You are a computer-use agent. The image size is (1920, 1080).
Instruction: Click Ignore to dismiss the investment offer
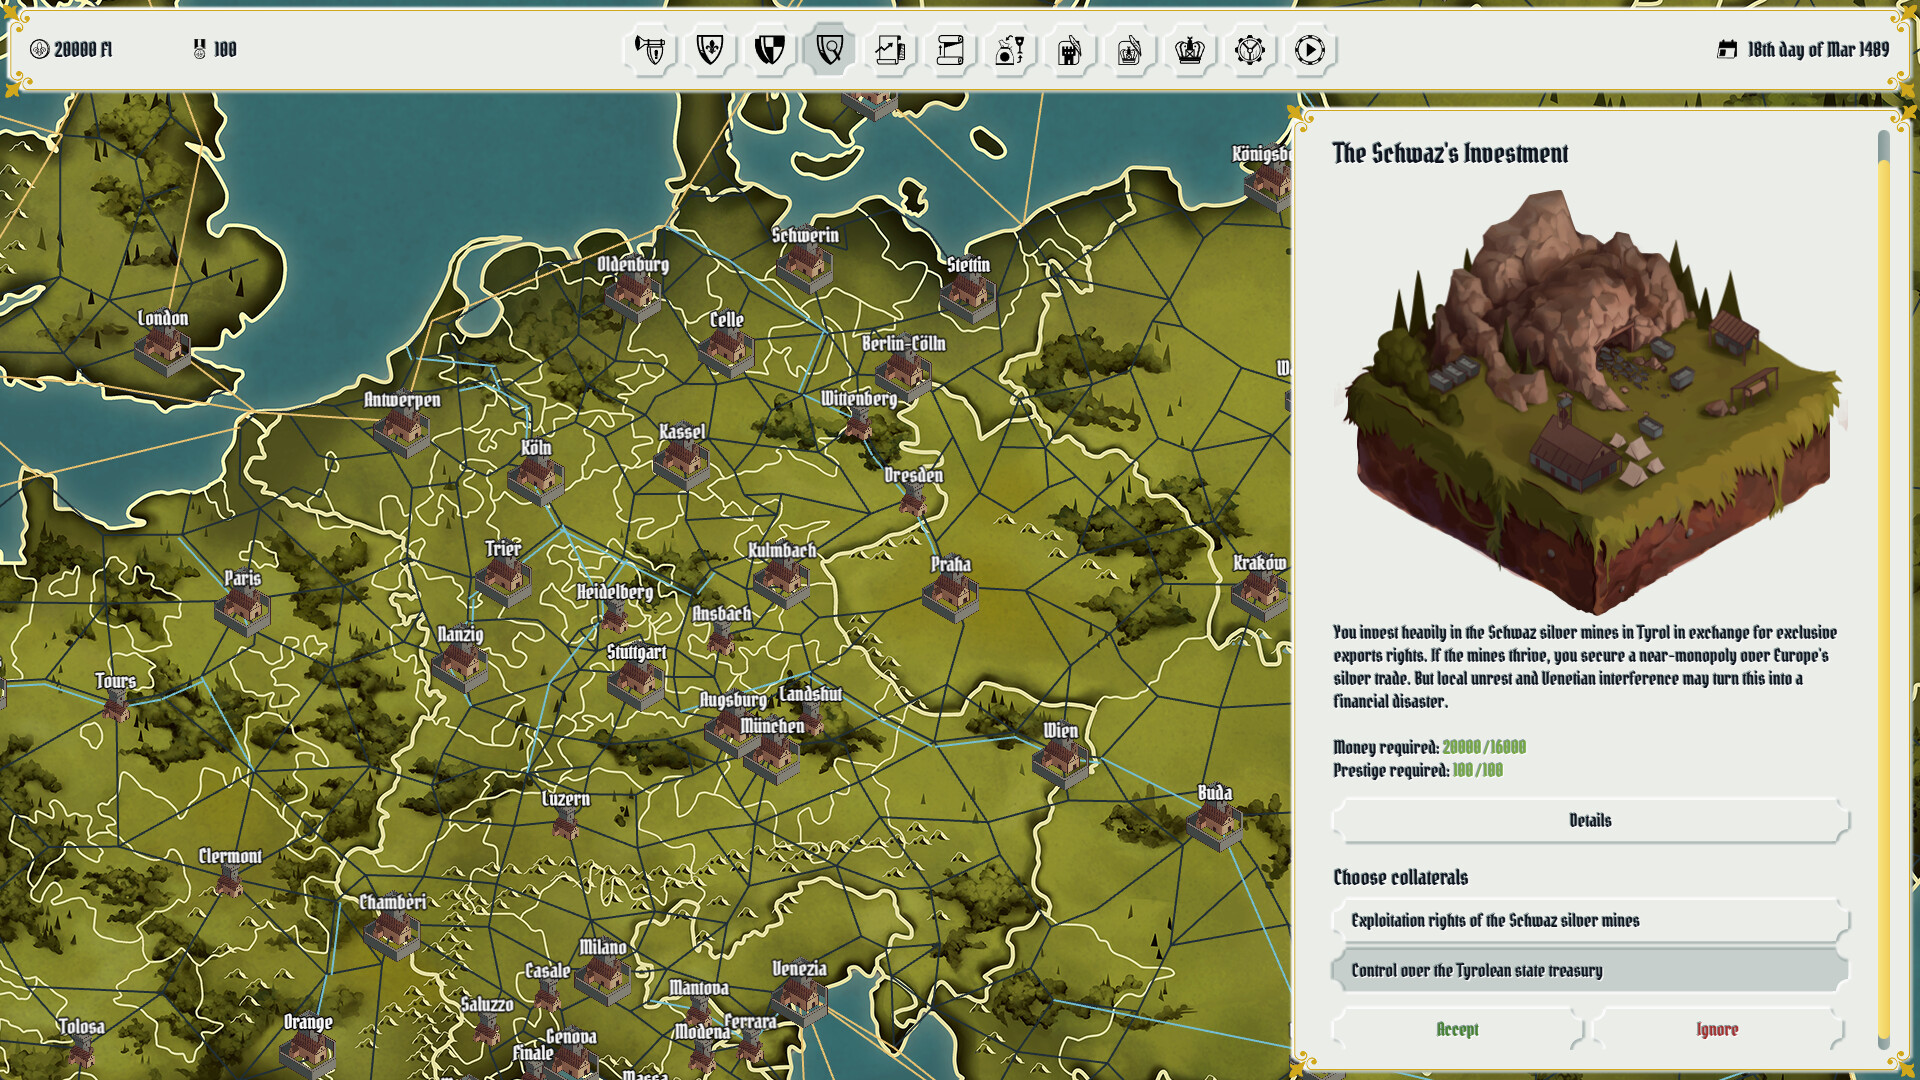[1717, 1029]
